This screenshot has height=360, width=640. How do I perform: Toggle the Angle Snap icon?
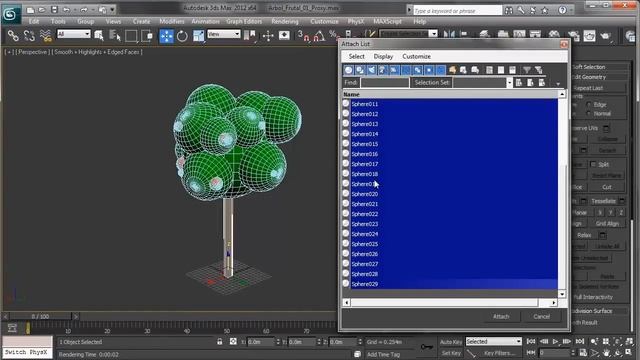pyautogui.click(x=319, y=36)
